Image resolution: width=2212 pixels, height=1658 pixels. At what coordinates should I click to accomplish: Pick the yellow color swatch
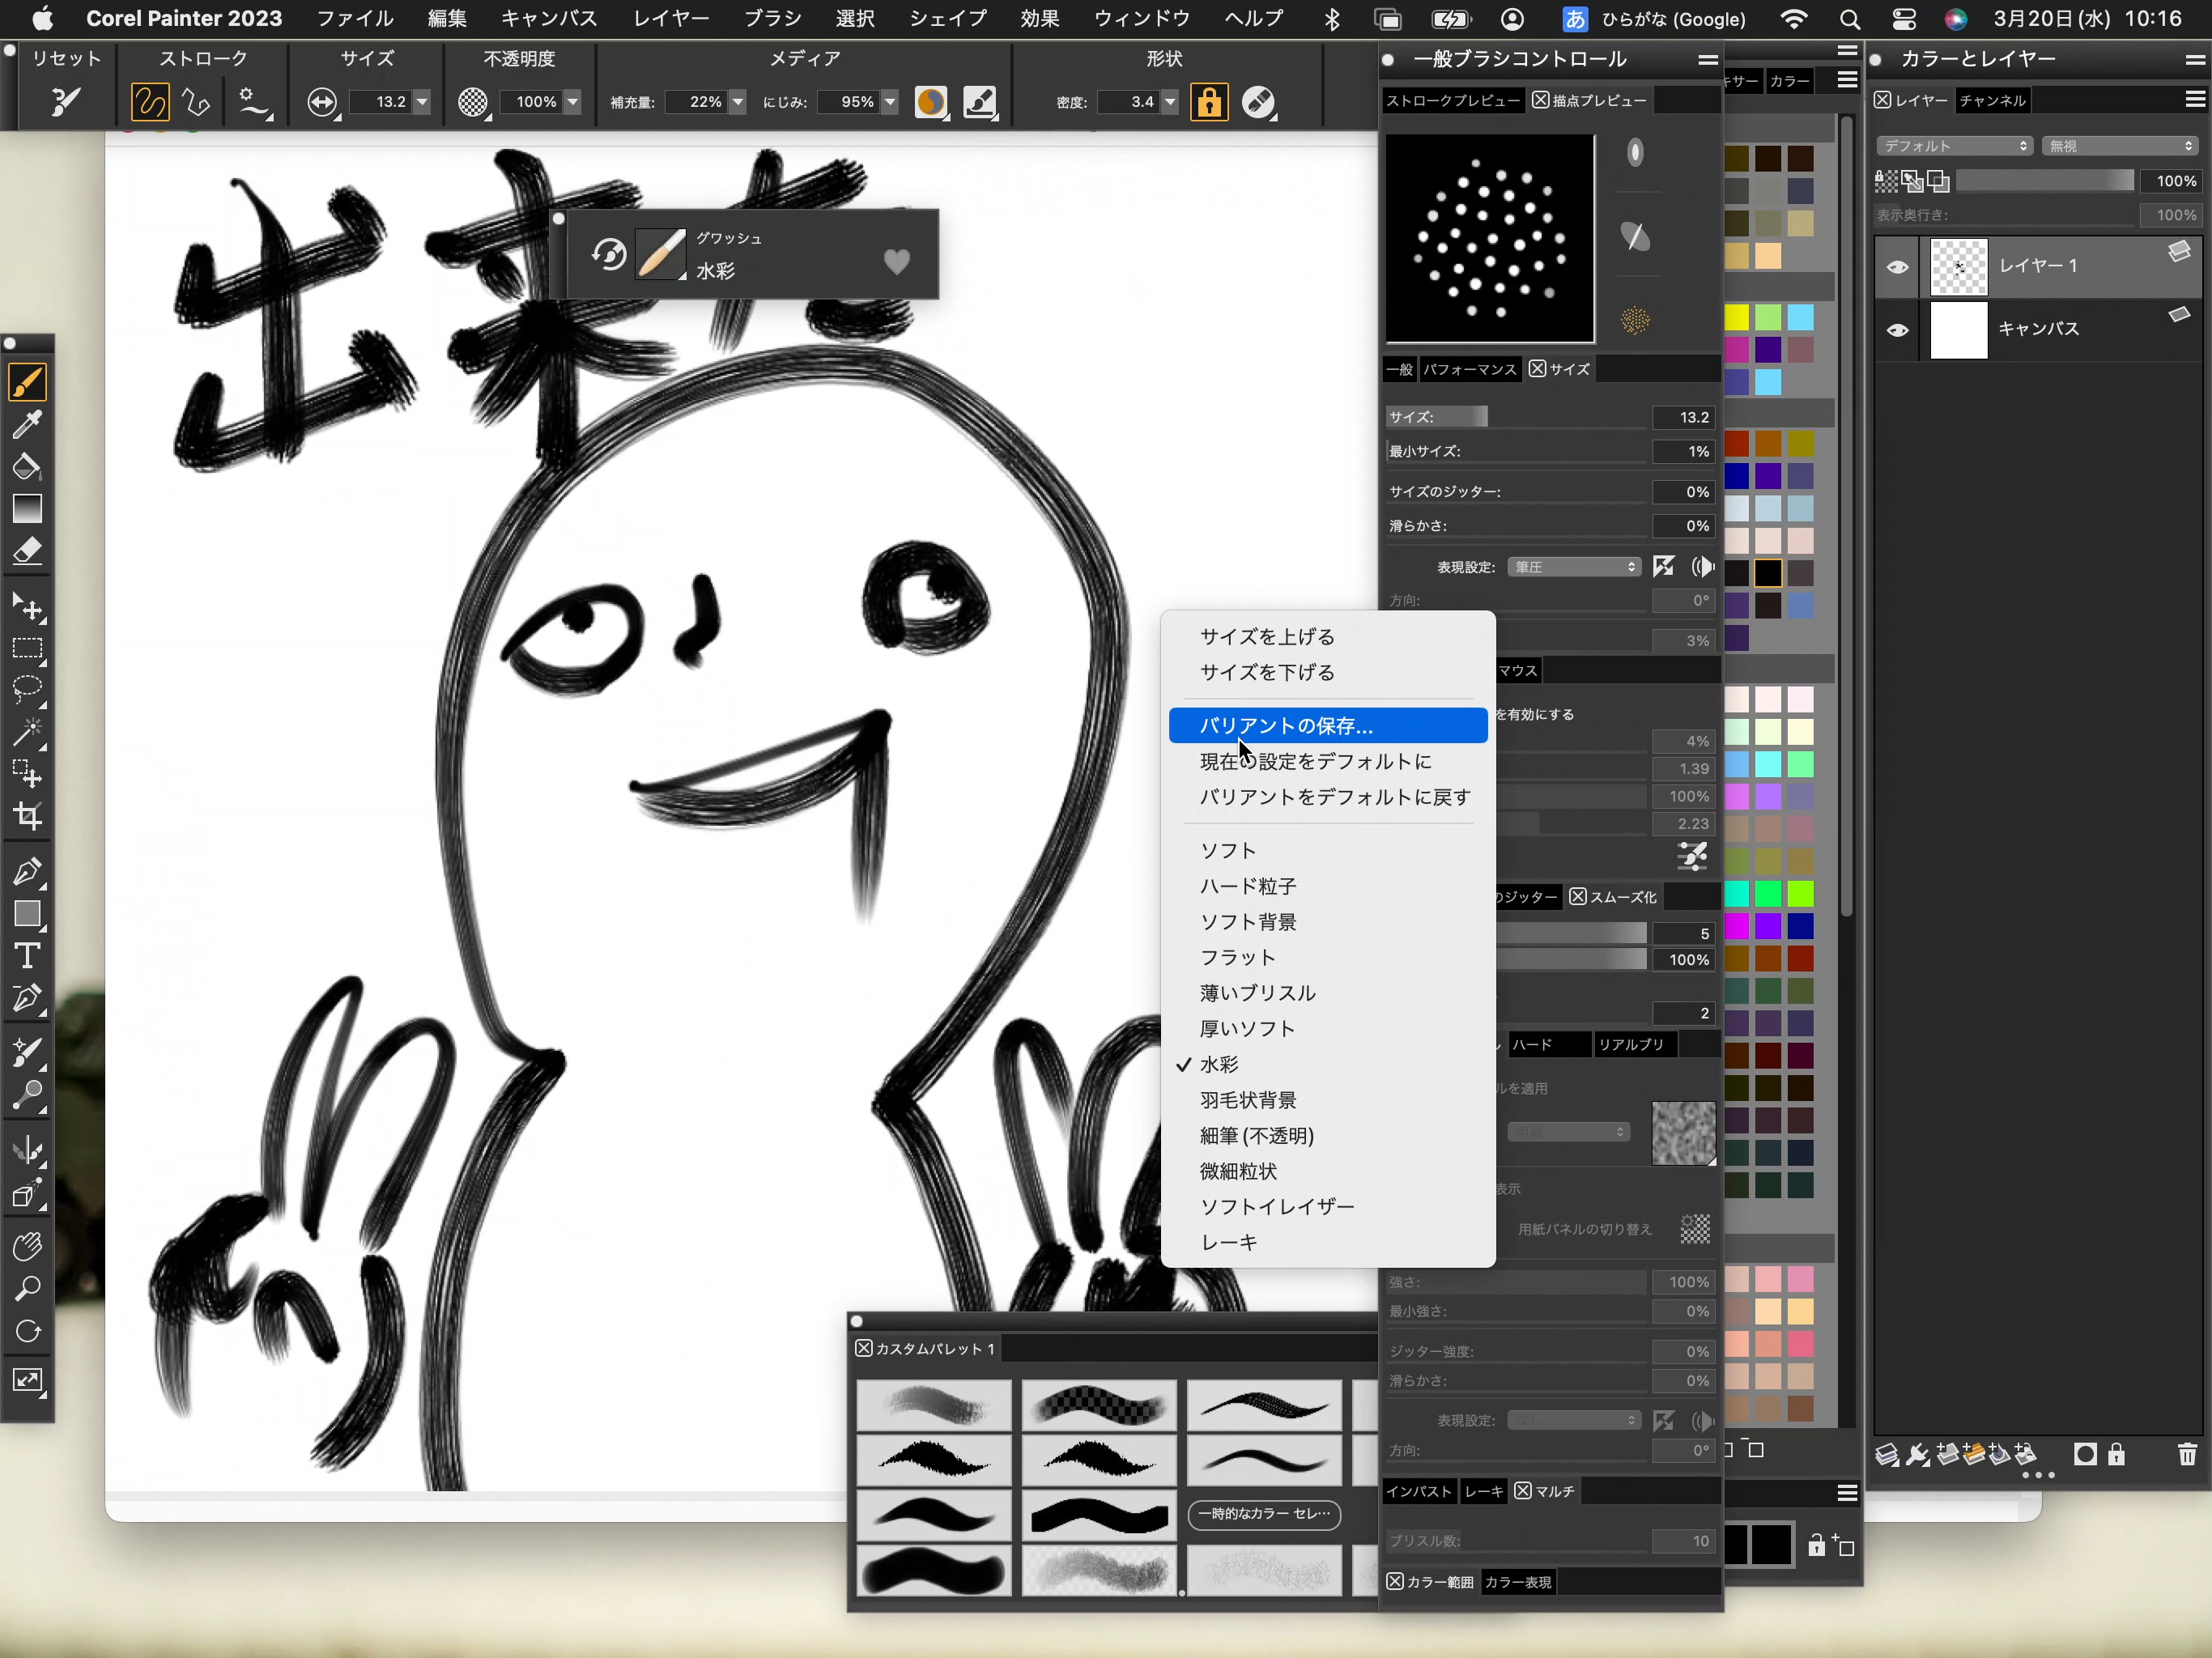pos(1737,318)
